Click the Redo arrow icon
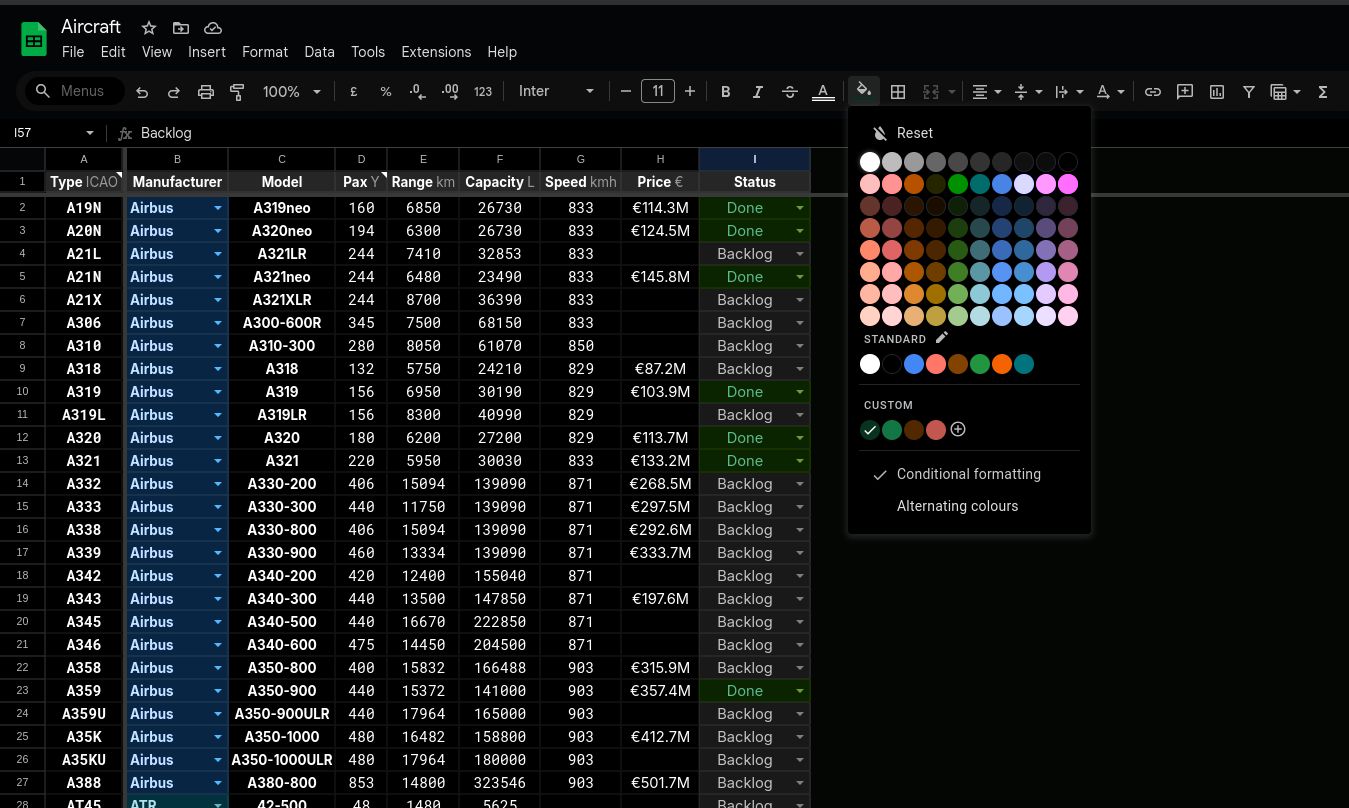 174,92
